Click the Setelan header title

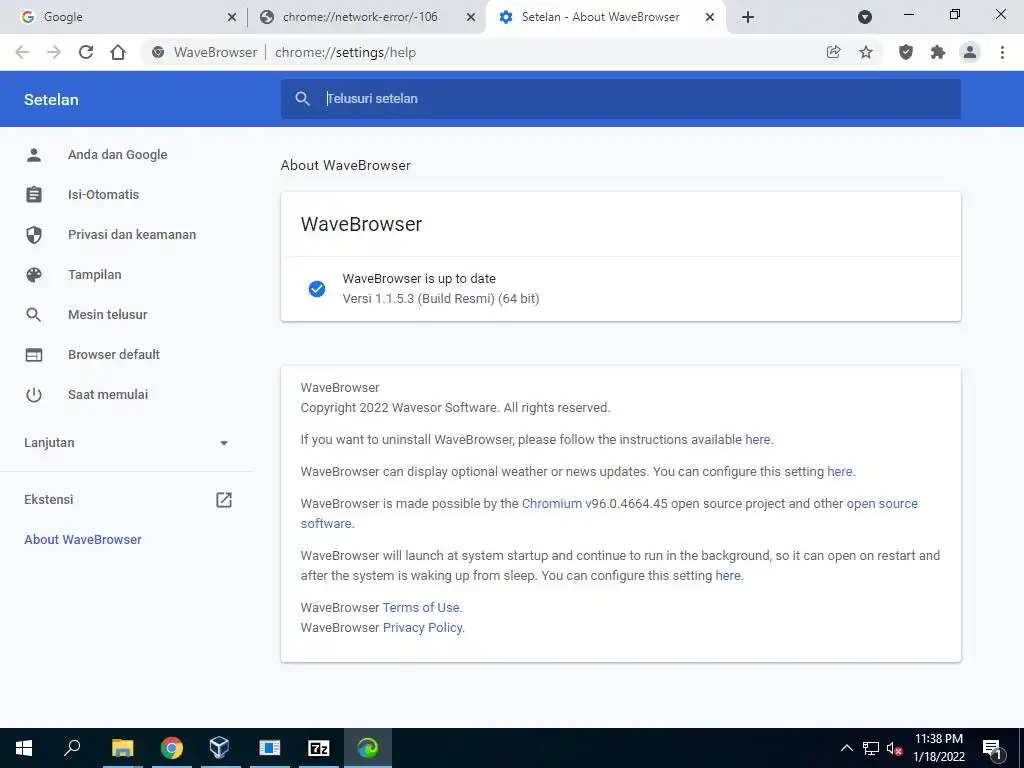(51, 99)
